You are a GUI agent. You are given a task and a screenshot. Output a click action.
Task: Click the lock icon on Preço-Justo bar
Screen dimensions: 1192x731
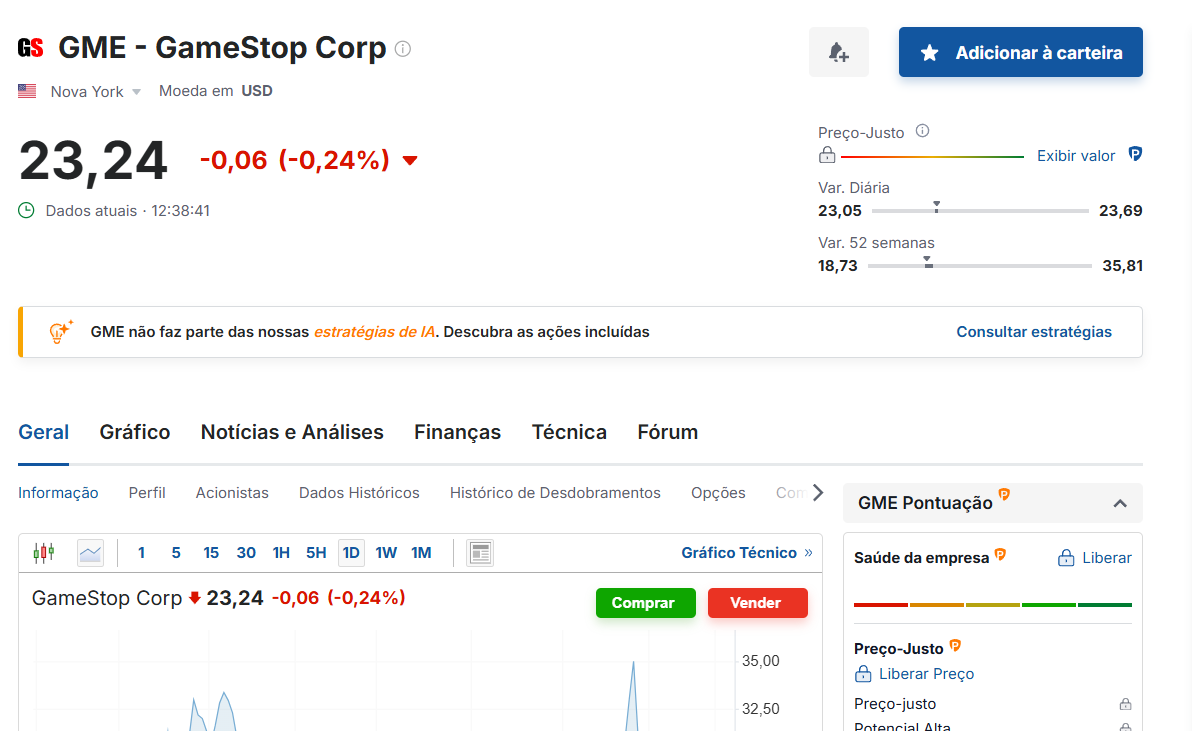[x=827, y=155]
